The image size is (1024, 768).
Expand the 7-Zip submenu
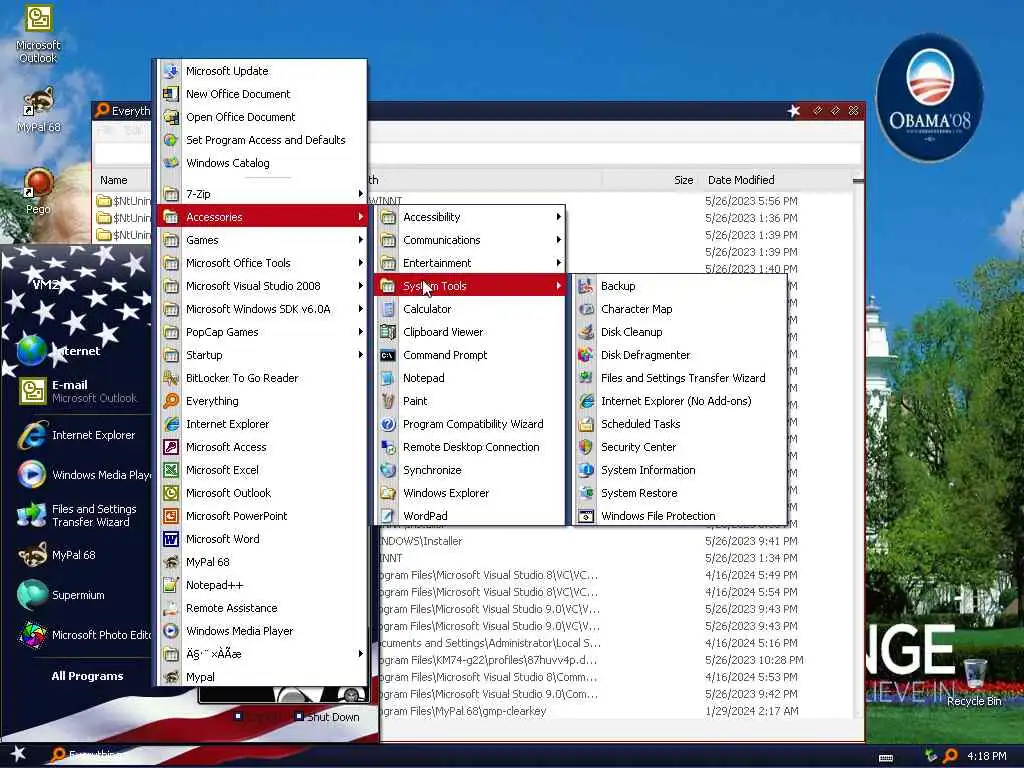(262, 194)
